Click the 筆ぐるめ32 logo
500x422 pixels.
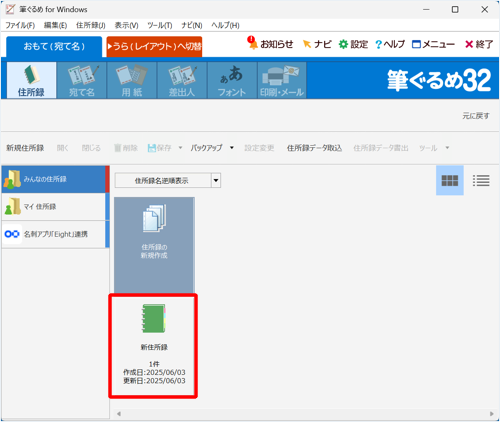click(439, 80)
